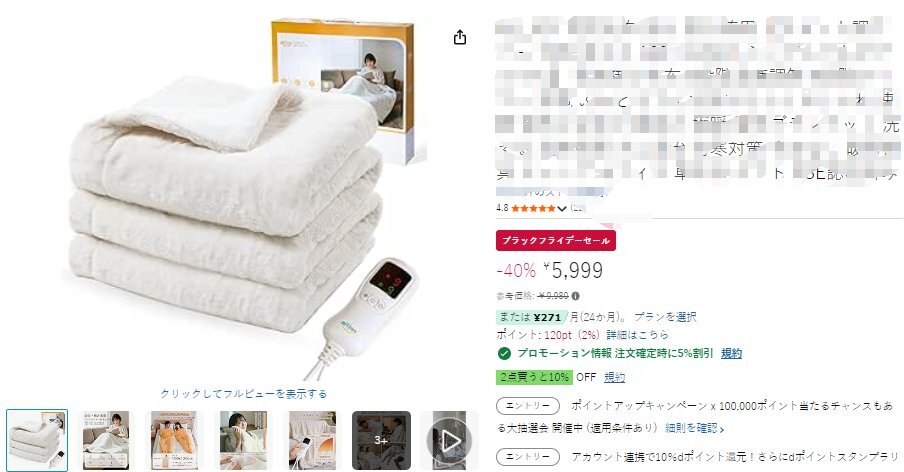Click the ブラックフライデーセール badge
Viewport: 904px width, 472px height.
click(556, 240)
